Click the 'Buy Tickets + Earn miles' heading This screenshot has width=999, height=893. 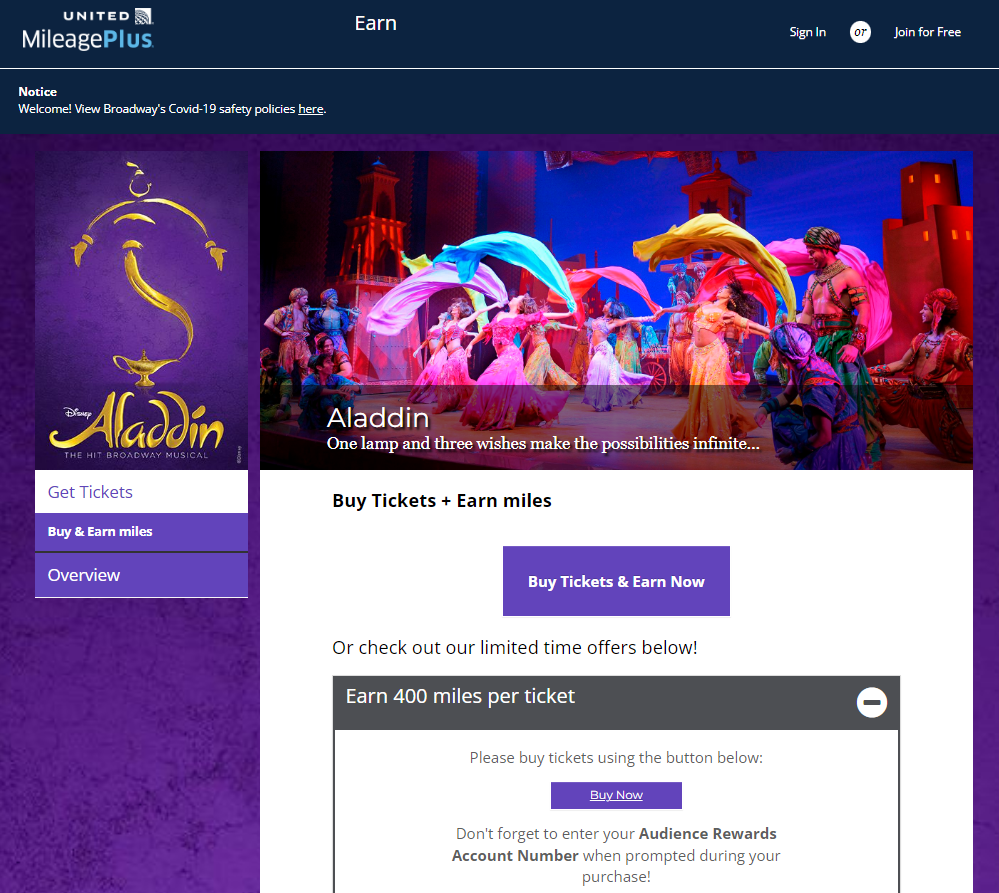point(442,501)
